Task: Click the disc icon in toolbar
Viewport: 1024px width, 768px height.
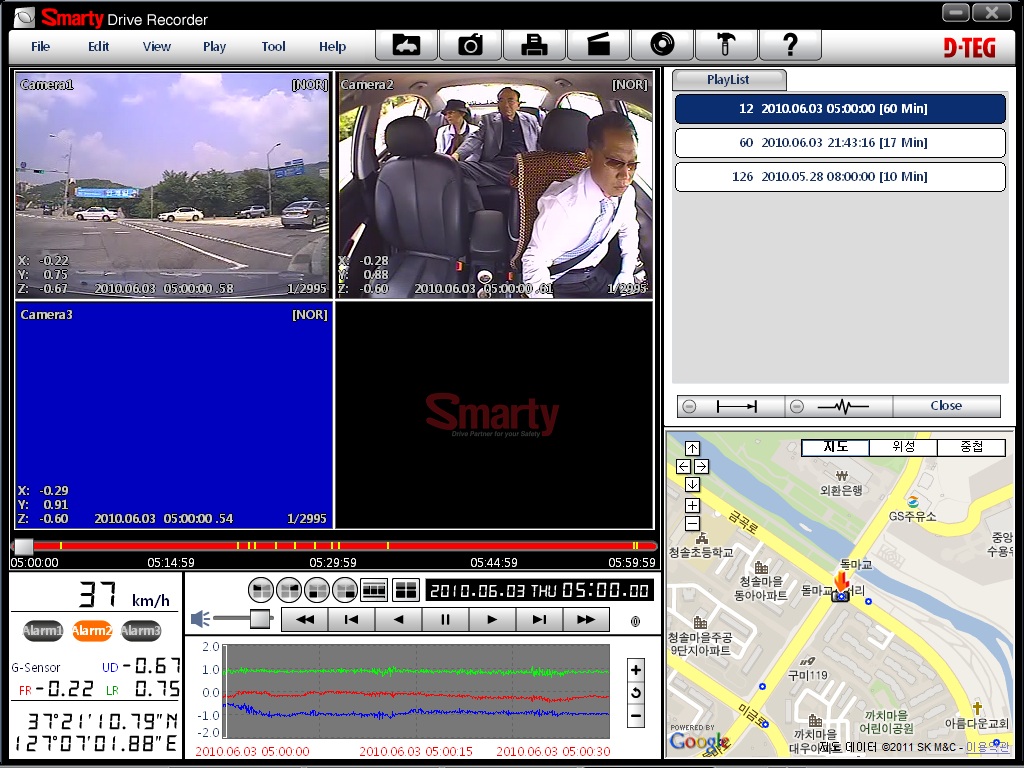Action: coord(662,45)
